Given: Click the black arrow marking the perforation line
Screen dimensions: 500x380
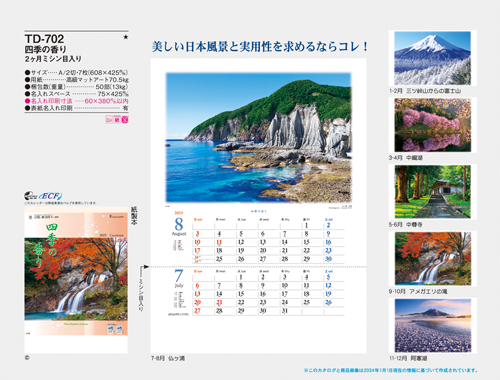Looking at the screenshot, I should click(x=146, y=267).
